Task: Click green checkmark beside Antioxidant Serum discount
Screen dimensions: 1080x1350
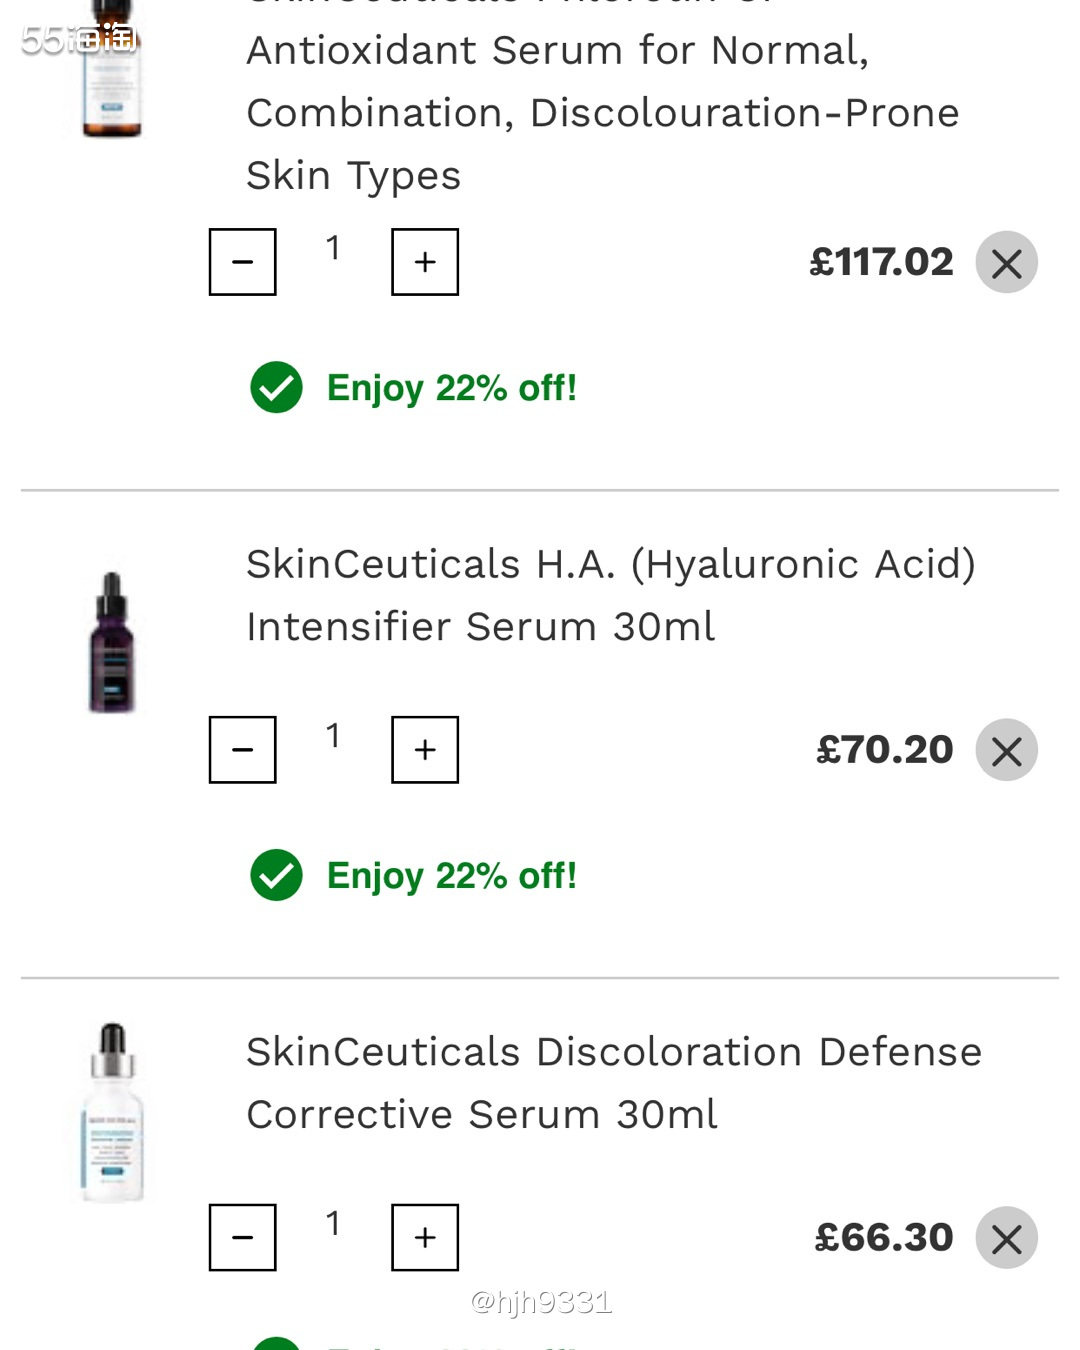Action: point(276,388)
